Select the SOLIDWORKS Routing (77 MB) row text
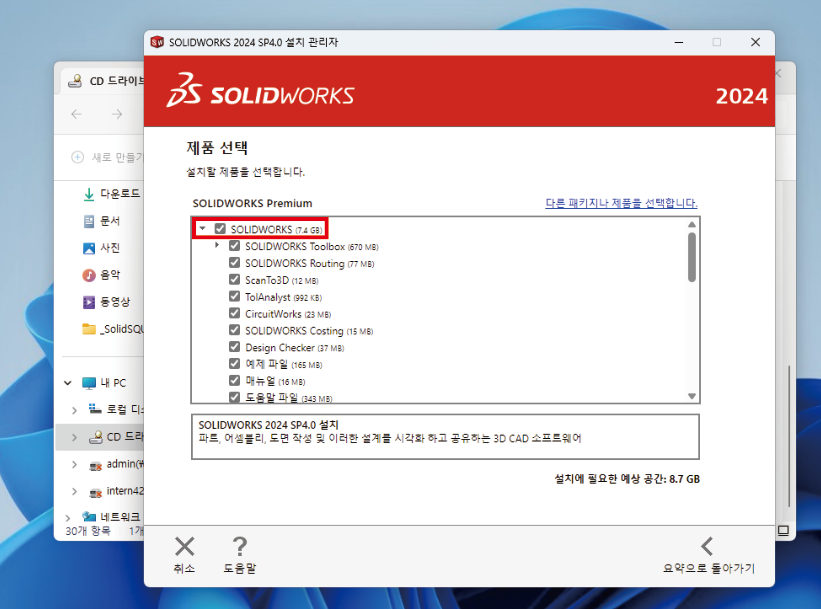Image resolution: width=821 pixels, height=609 pixels. point(309,263)
